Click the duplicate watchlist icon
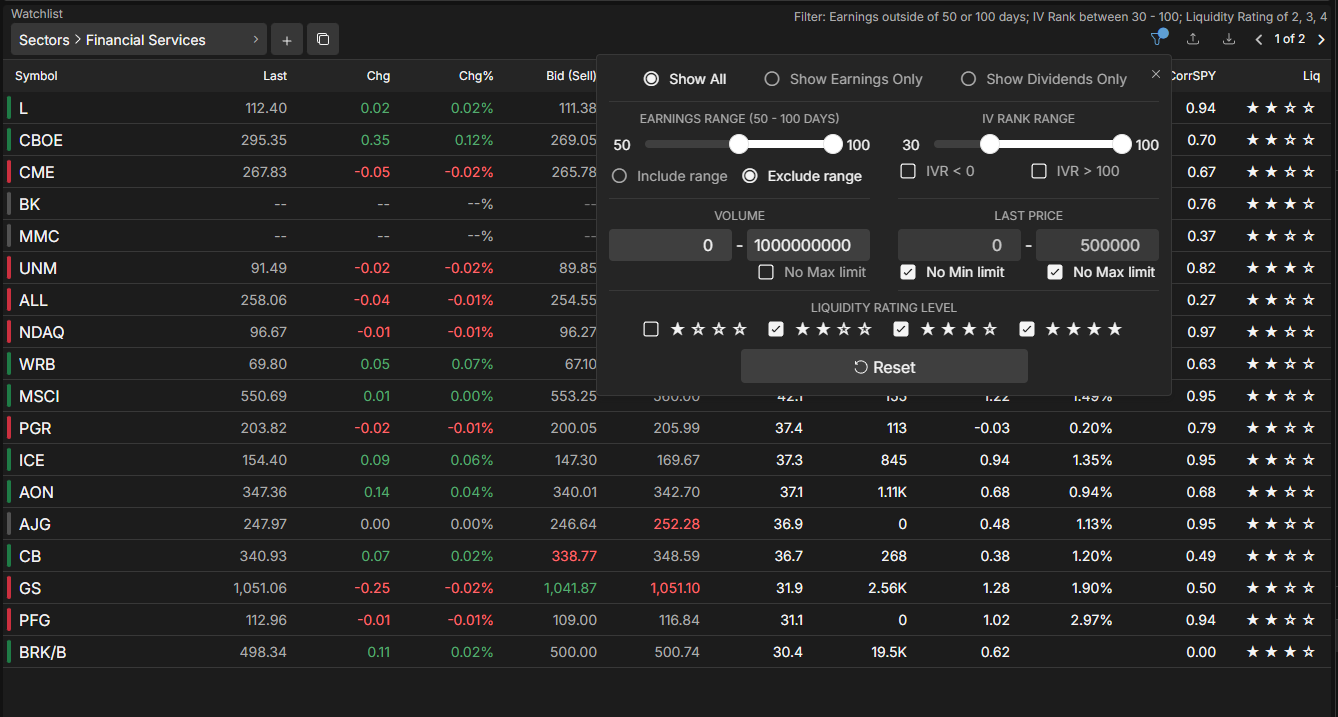The image size is (1338, 717). [x=323, y=40]
